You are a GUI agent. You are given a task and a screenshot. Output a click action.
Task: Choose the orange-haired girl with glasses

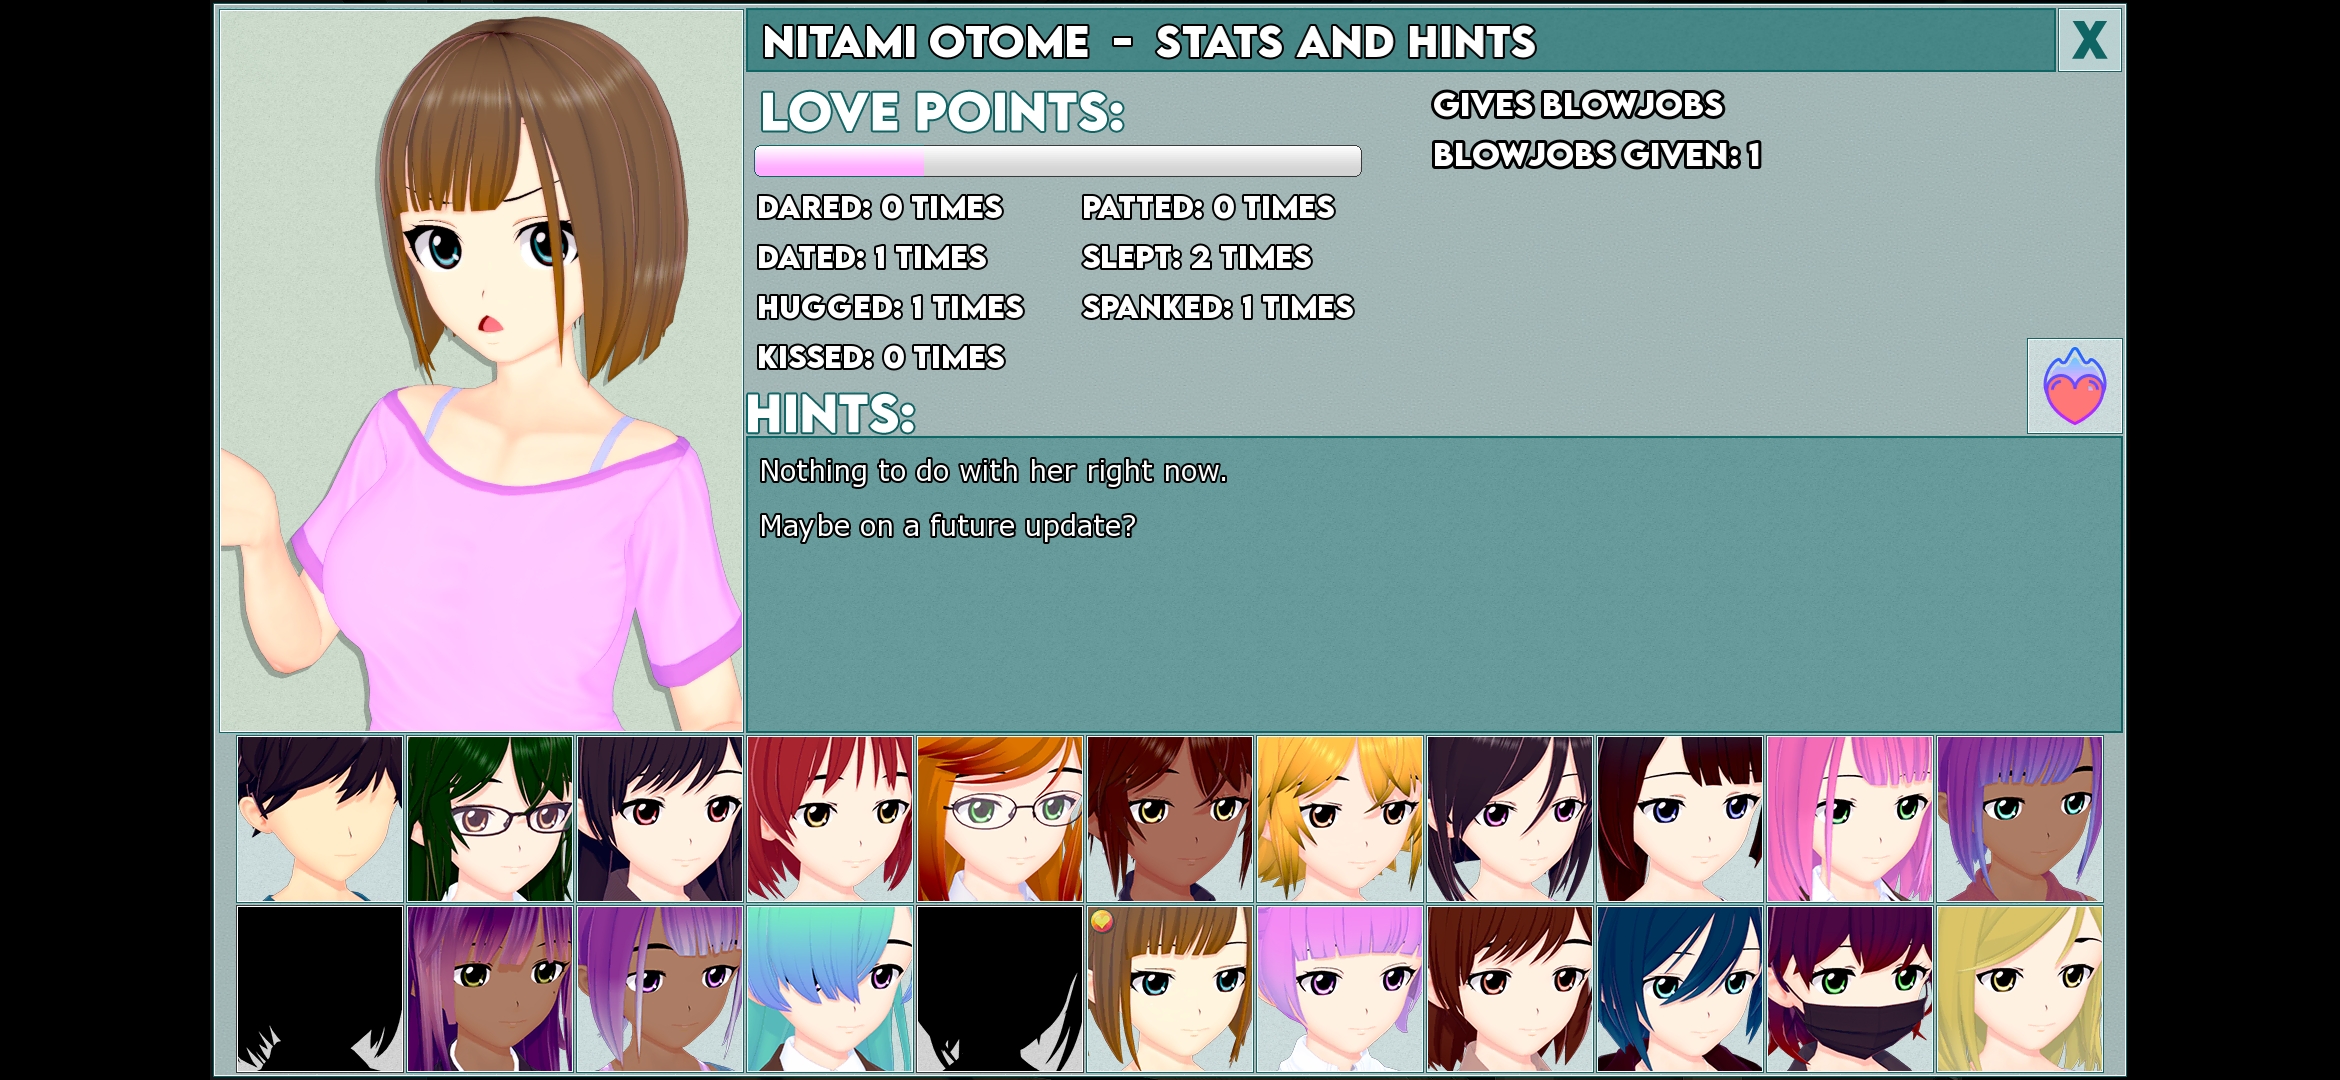point(1000,819)
